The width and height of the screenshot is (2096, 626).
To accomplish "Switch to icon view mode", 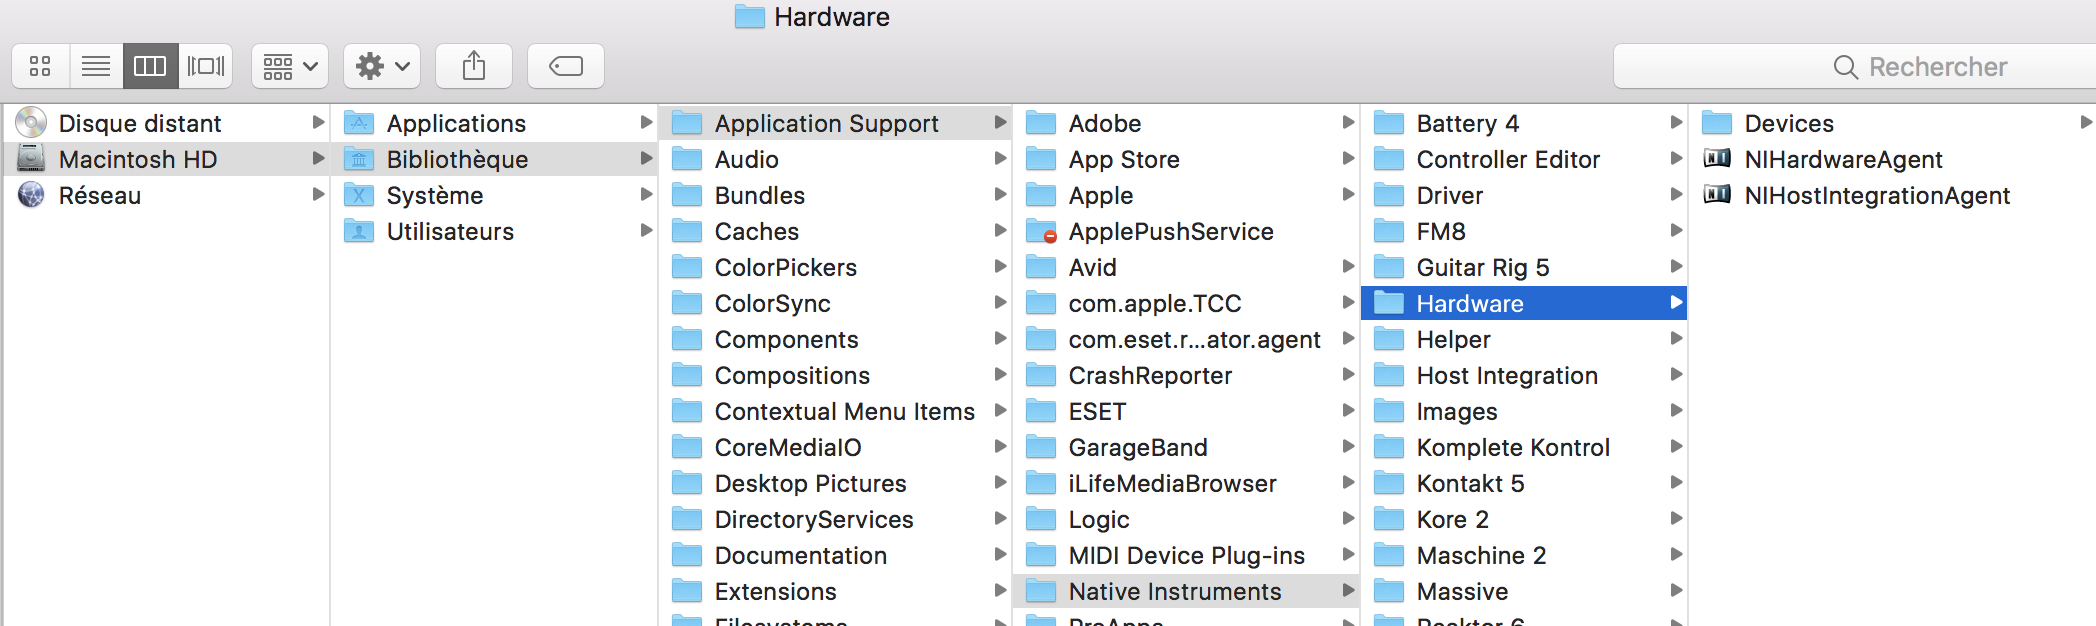I will tap(40, 66).
